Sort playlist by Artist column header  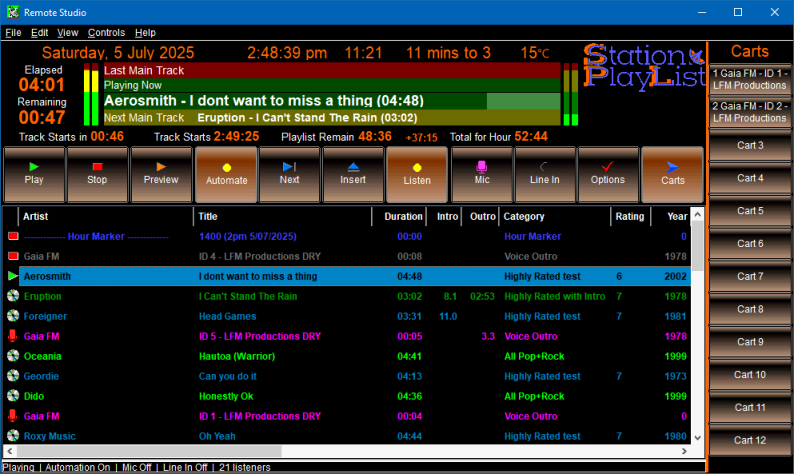[106, 216]
